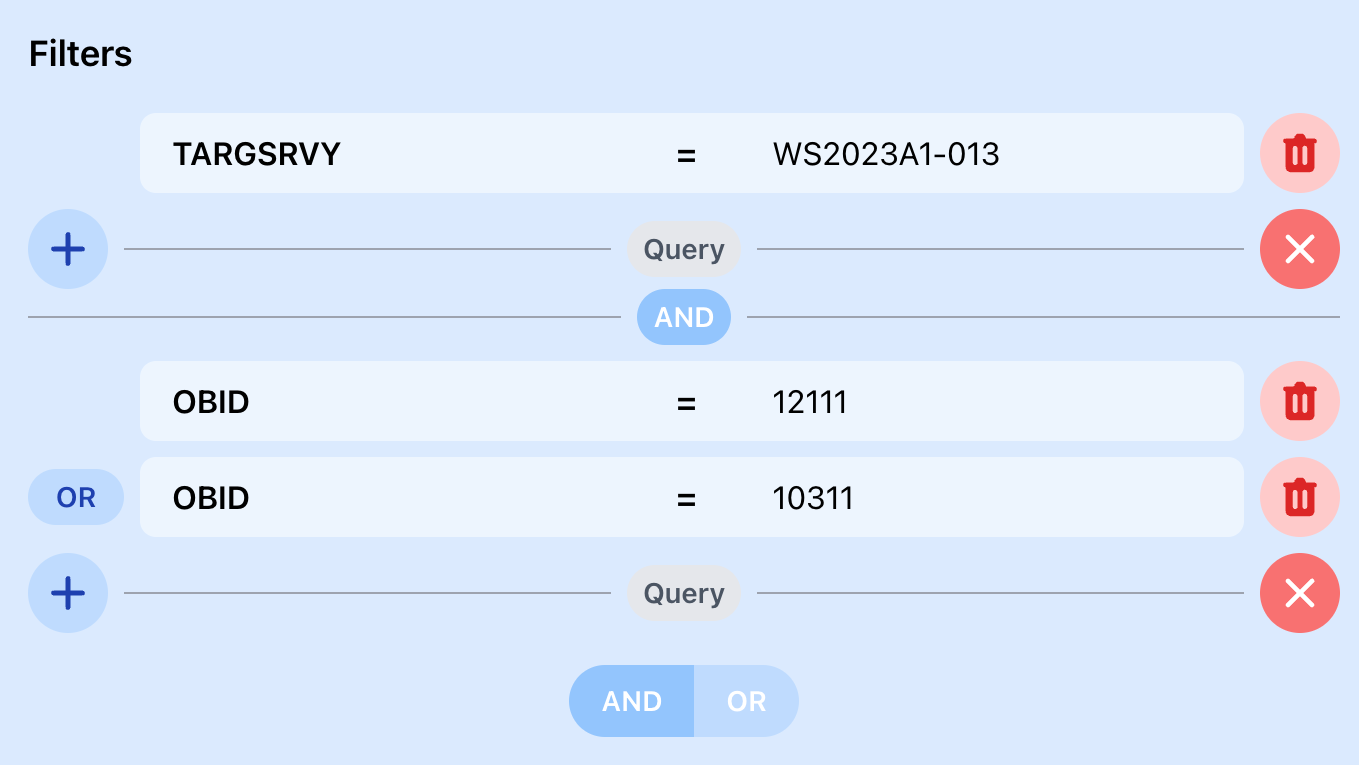Select OR in the bottom operator switch
Image resolution: width=1359 pixels, height=765 pixels.
click(746, 701)
